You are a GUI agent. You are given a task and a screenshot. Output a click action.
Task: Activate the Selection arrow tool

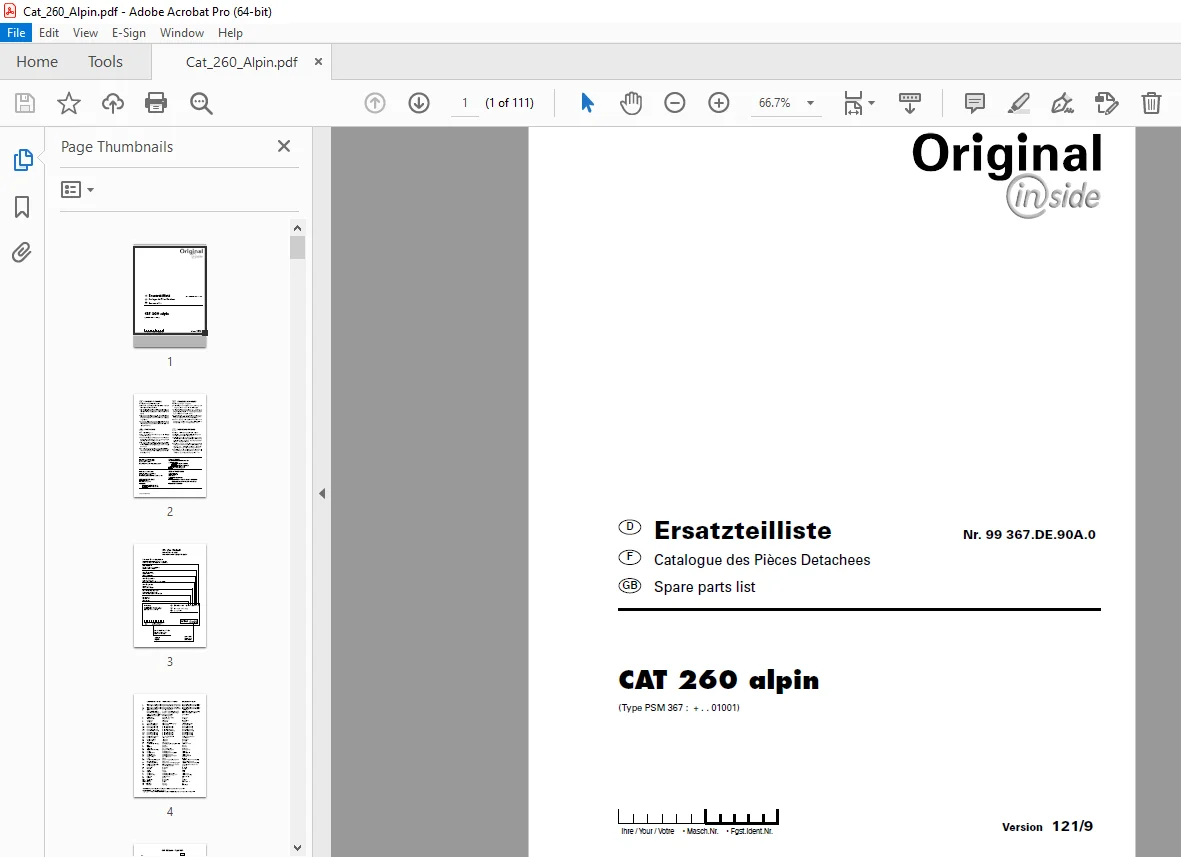coord(587,103)
